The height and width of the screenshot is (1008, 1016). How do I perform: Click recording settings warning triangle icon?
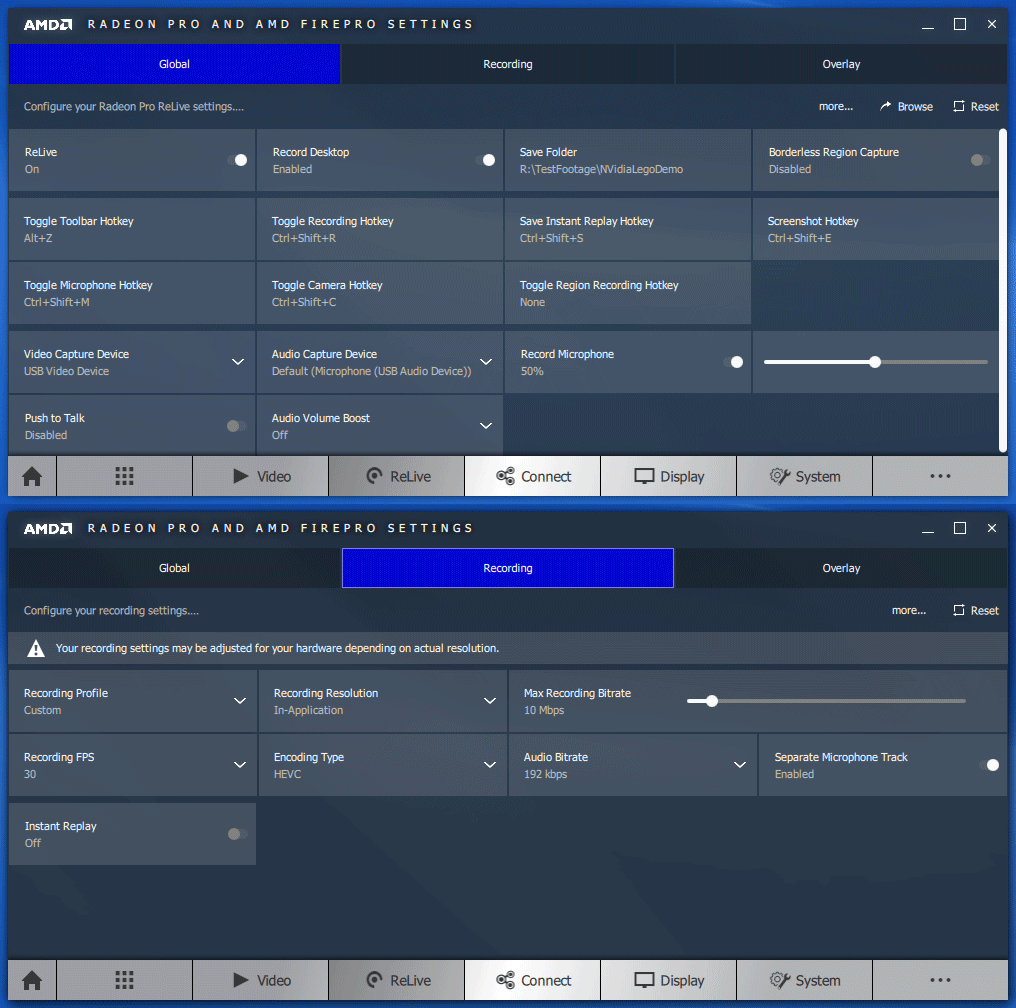click(x=36, y=648)
